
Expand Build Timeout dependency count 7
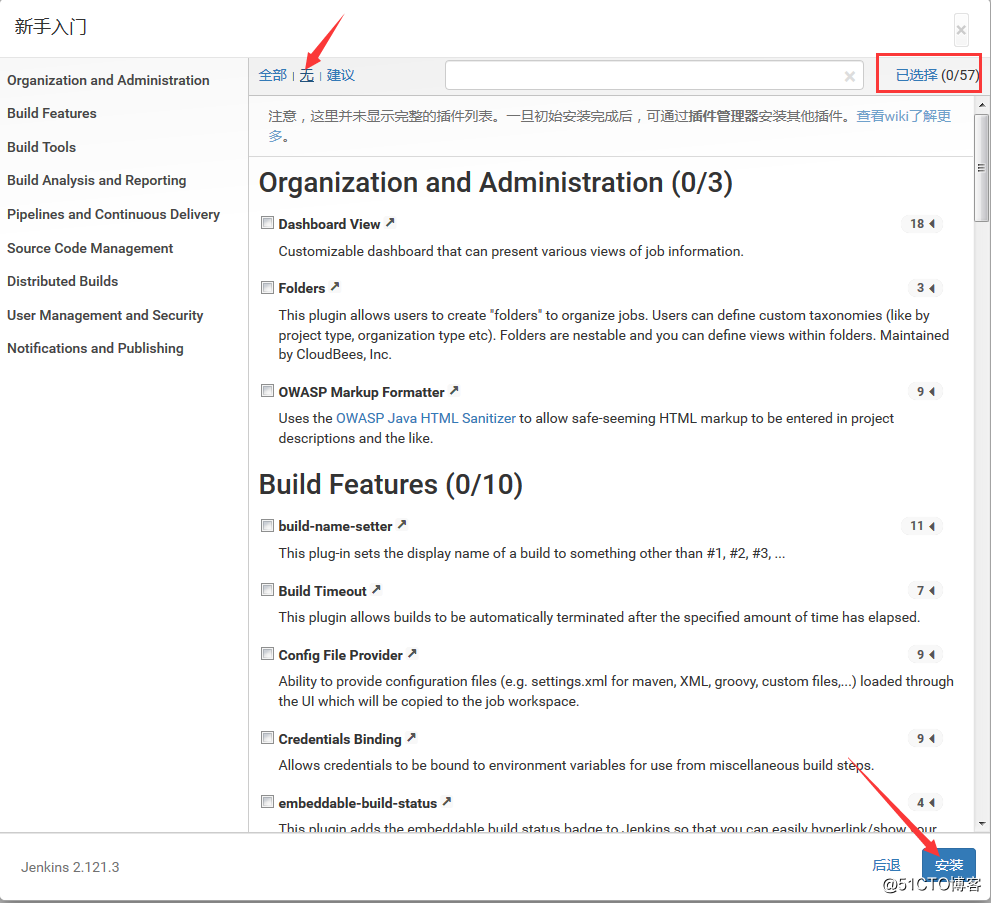click(925, 590)
